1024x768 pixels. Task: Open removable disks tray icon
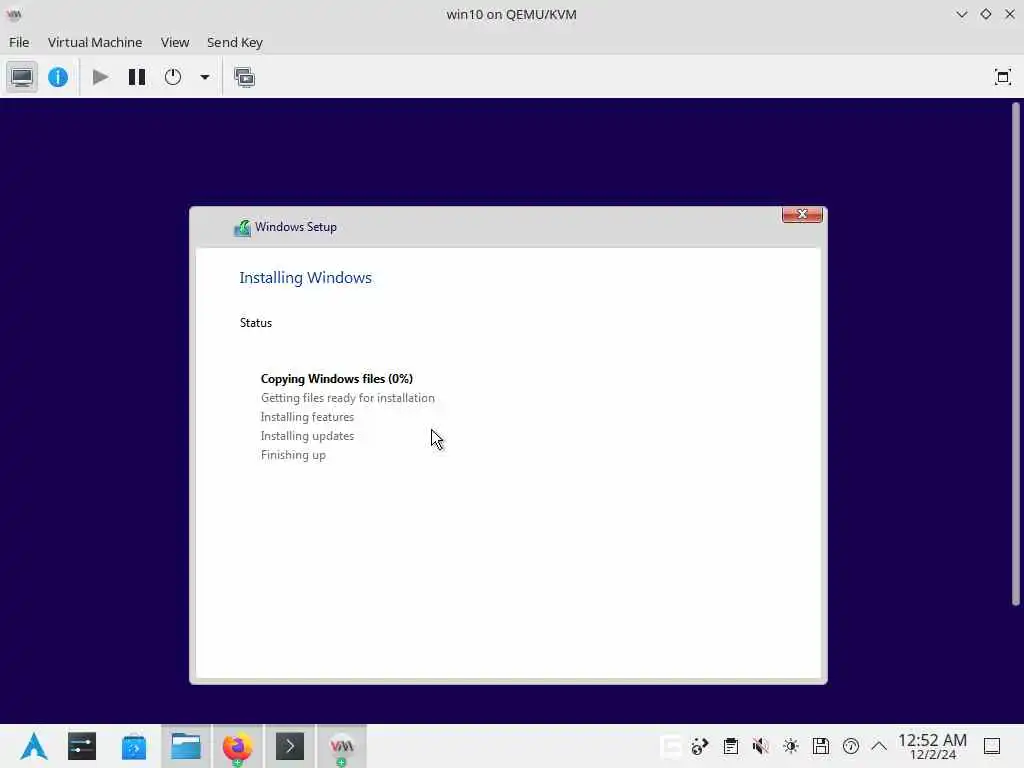point(821,746)
